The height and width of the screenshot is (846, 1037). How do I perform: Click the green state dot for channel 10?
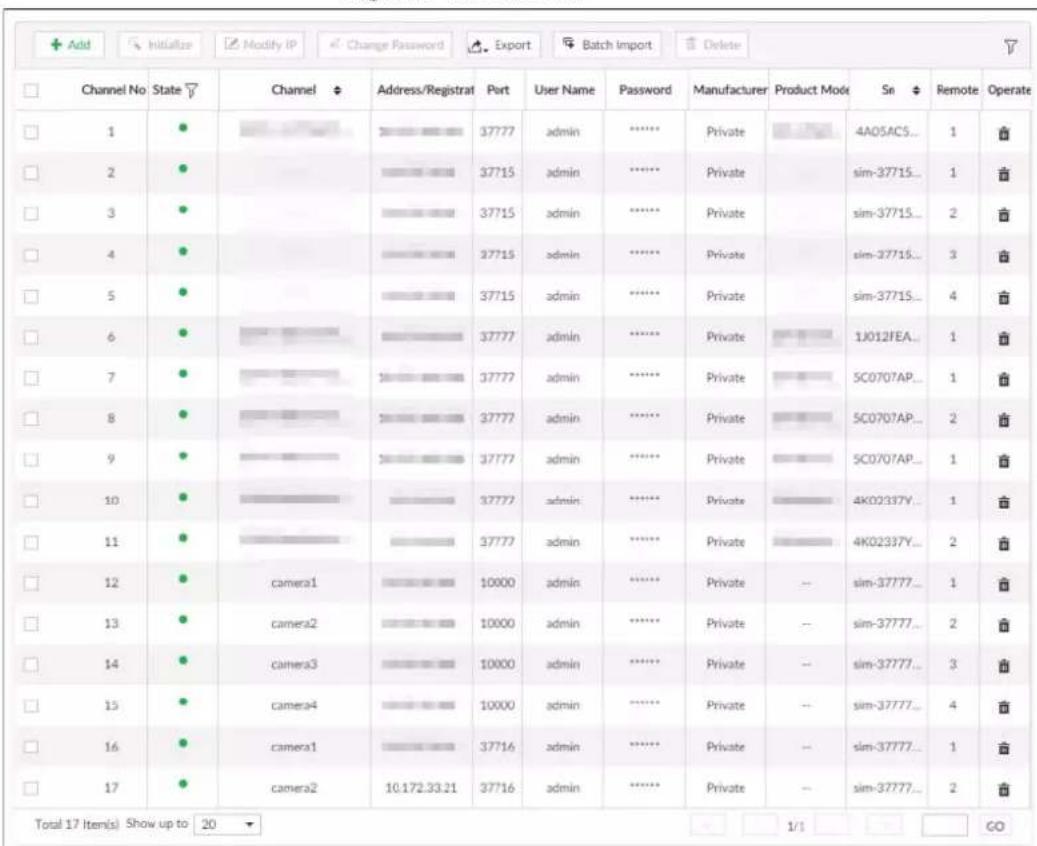click(183, 497)
